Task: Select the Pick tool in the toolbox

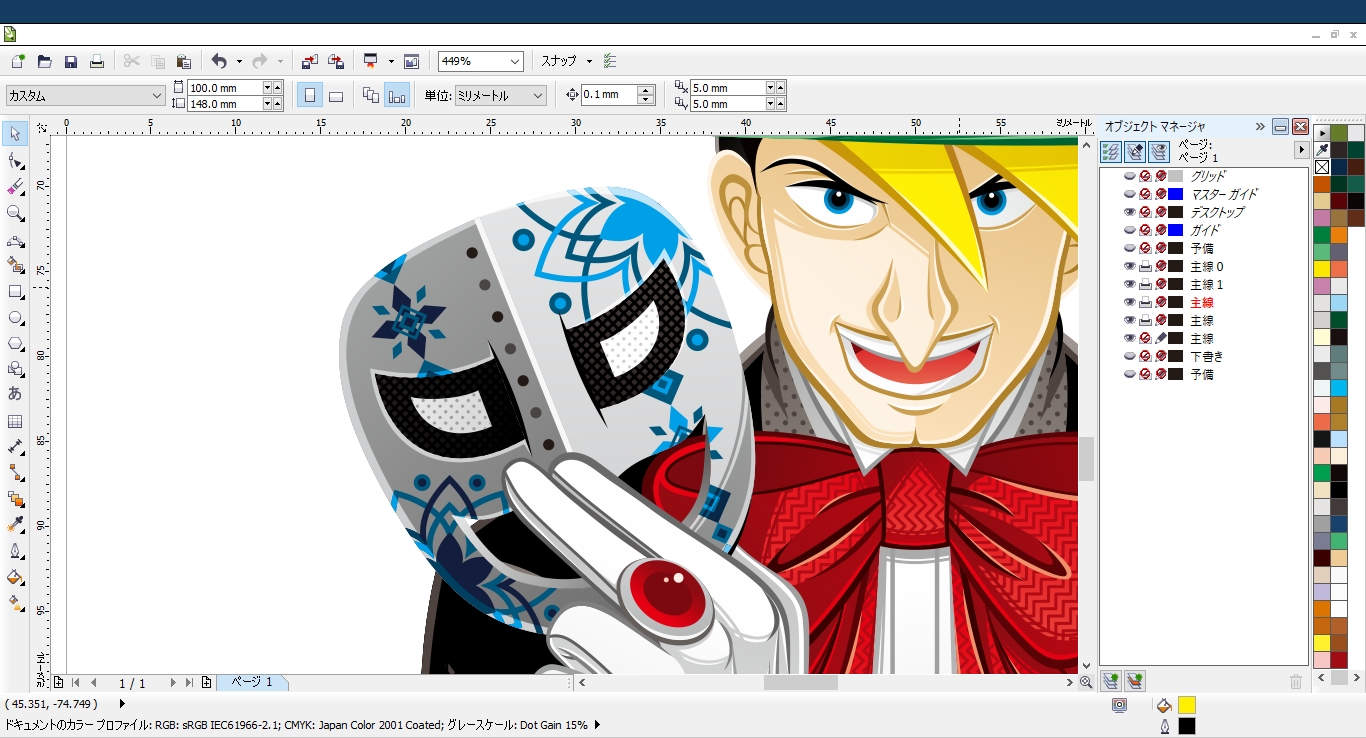Action: click(x=15, y=134)
